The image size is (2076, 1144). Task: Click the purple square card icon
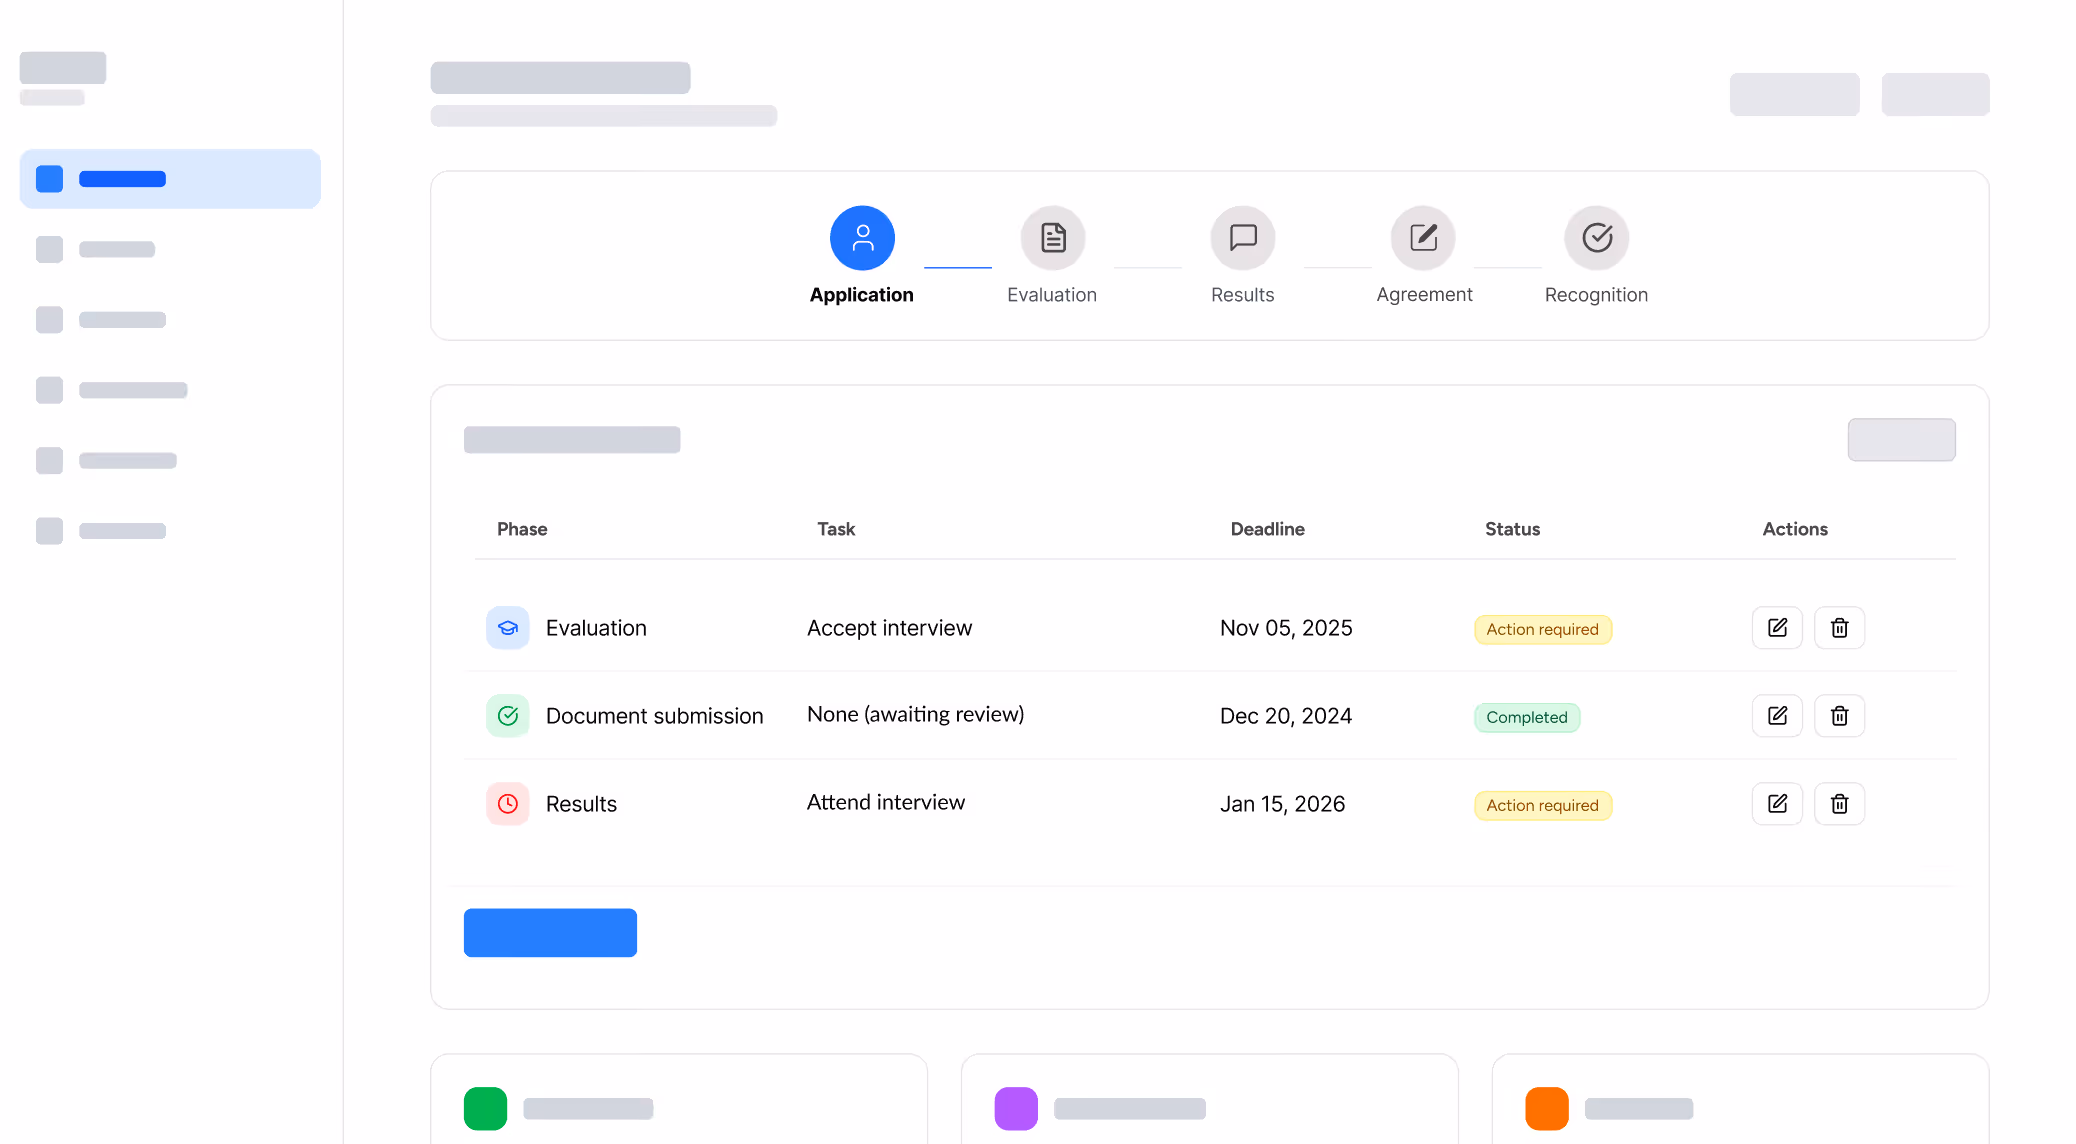[x=1016, y=1109]
